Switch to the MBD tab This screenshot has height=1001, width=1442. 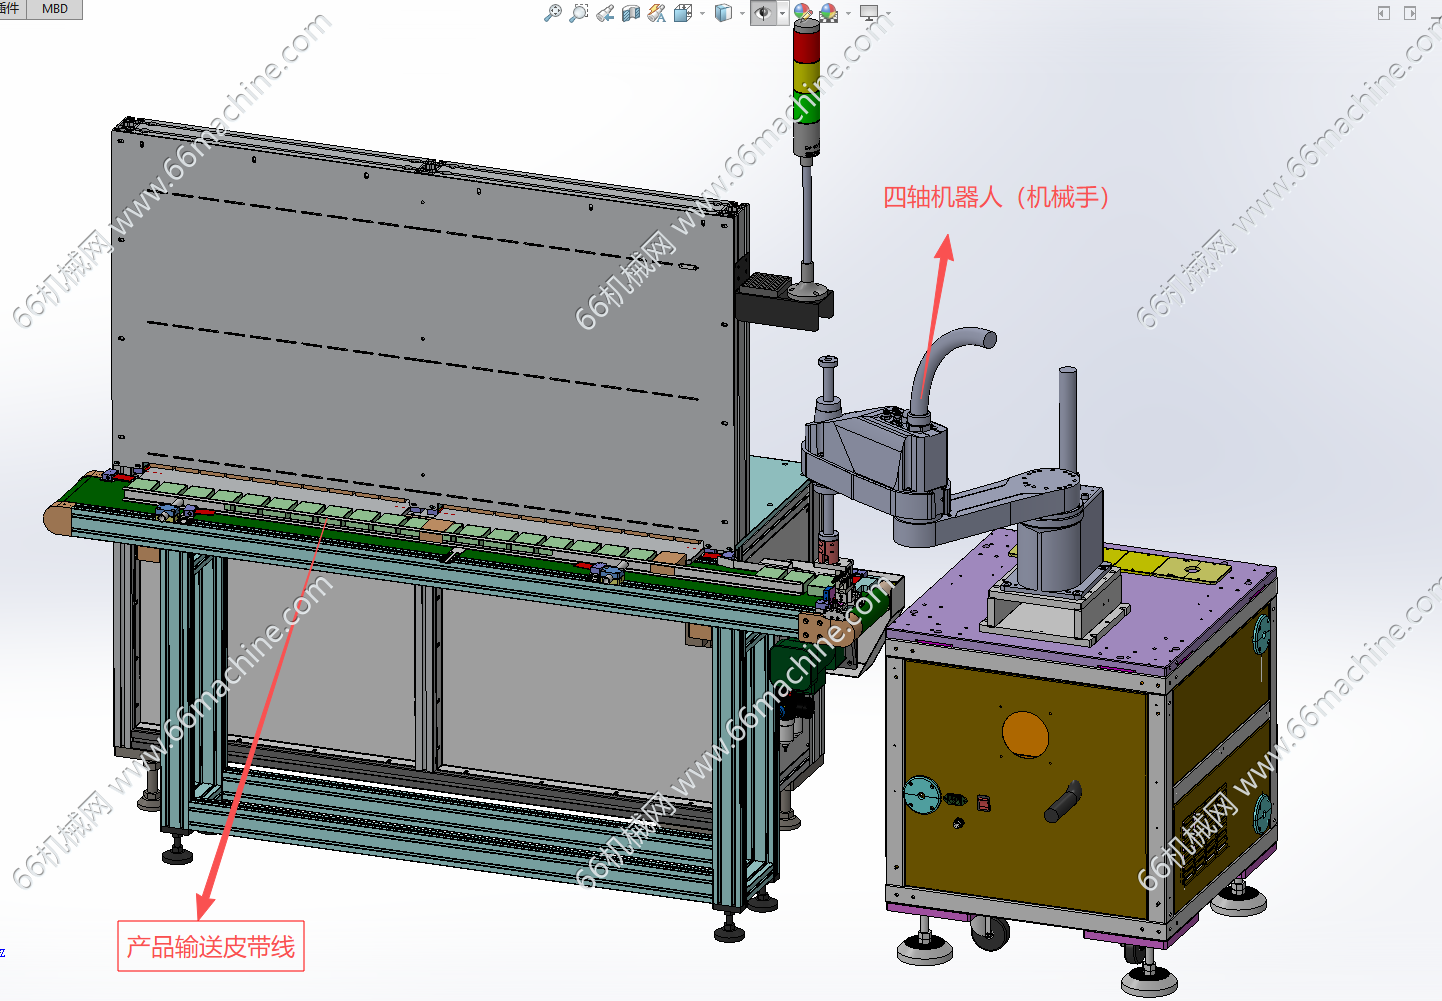pos(55,9)
